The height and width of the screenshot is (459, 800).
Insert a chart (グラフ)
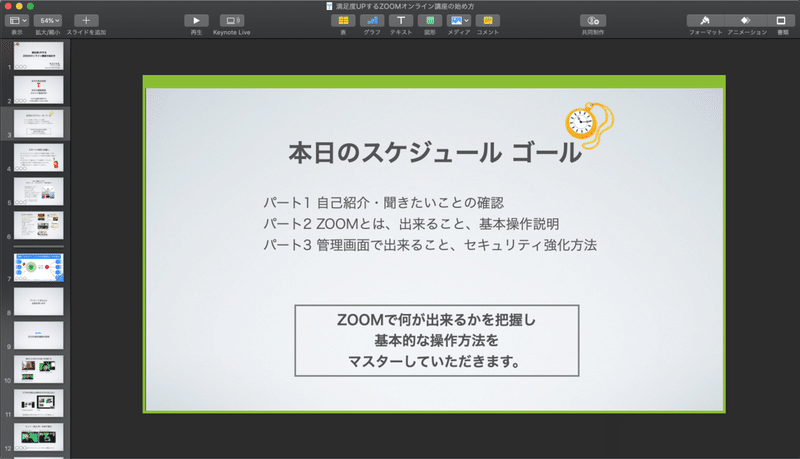pyautogui.click(x=372, y=20)
